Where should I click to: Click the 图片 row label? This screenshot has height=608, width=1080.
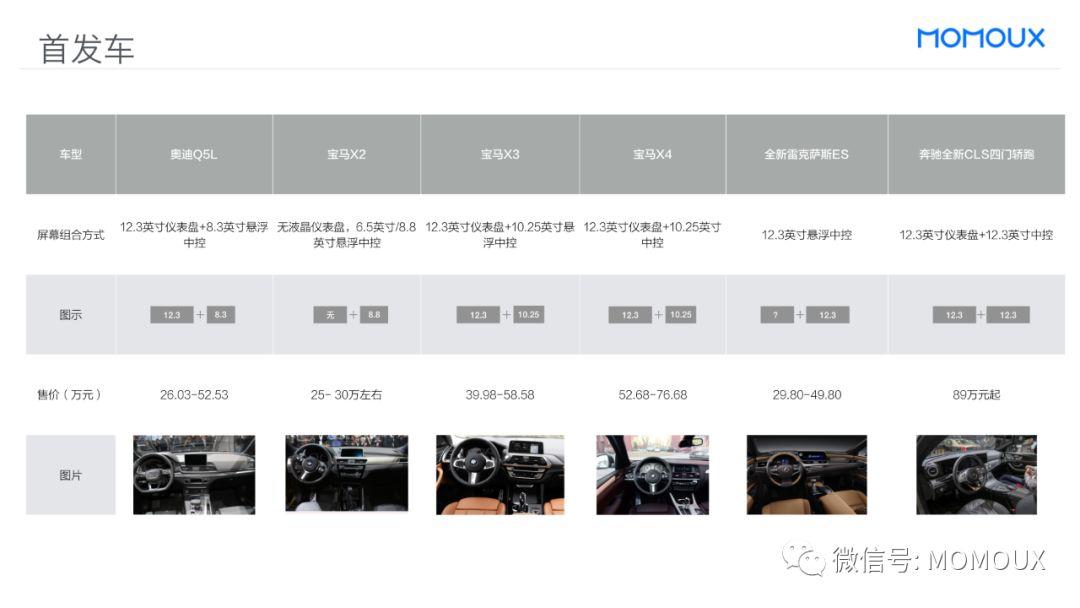point(70,475)
